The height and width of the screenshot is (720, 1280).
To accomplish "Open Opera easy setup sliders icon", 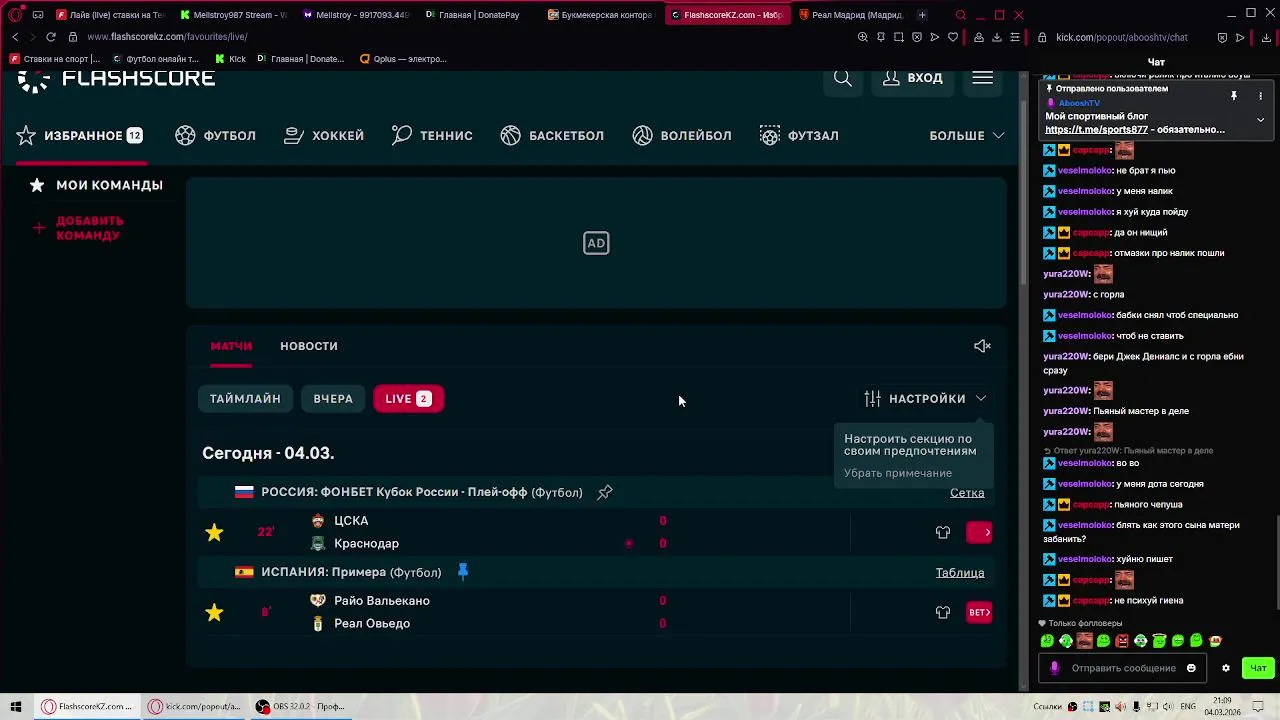I will pyautogui.click(x=1015, y=37).
